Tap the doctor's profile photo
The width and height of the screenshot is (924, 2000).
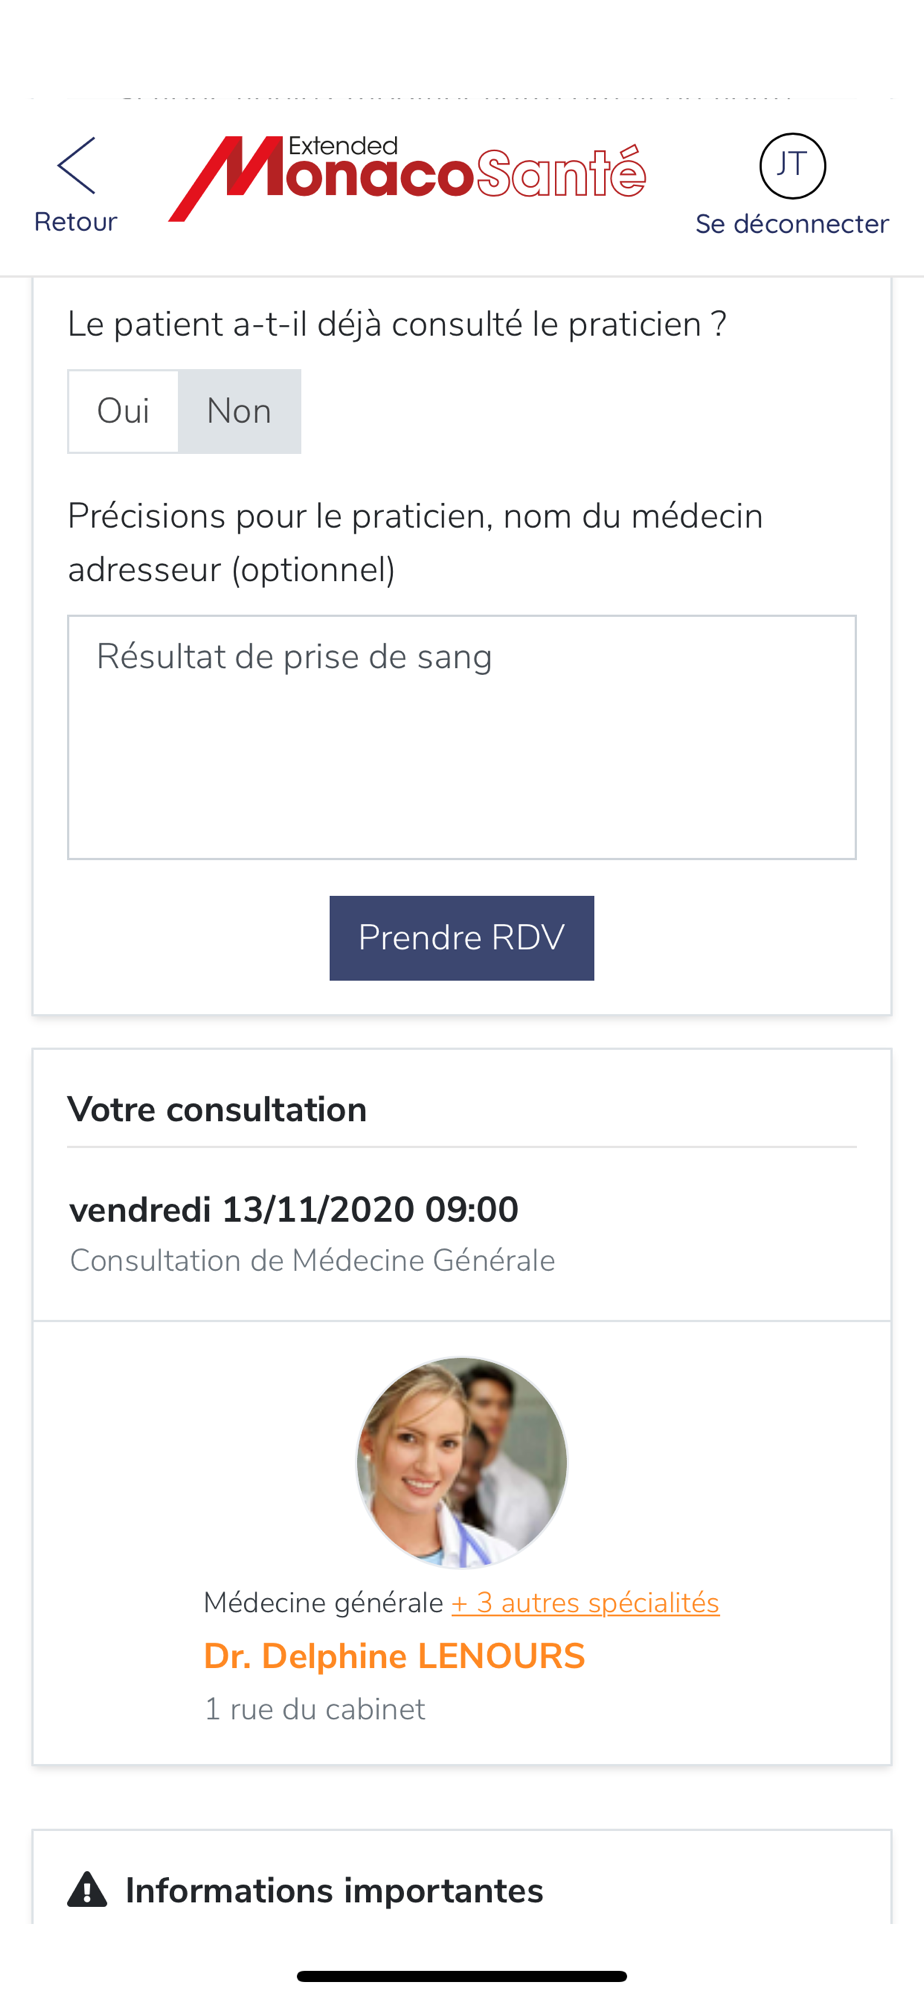pyautogui.click(x=462, y=1462)
